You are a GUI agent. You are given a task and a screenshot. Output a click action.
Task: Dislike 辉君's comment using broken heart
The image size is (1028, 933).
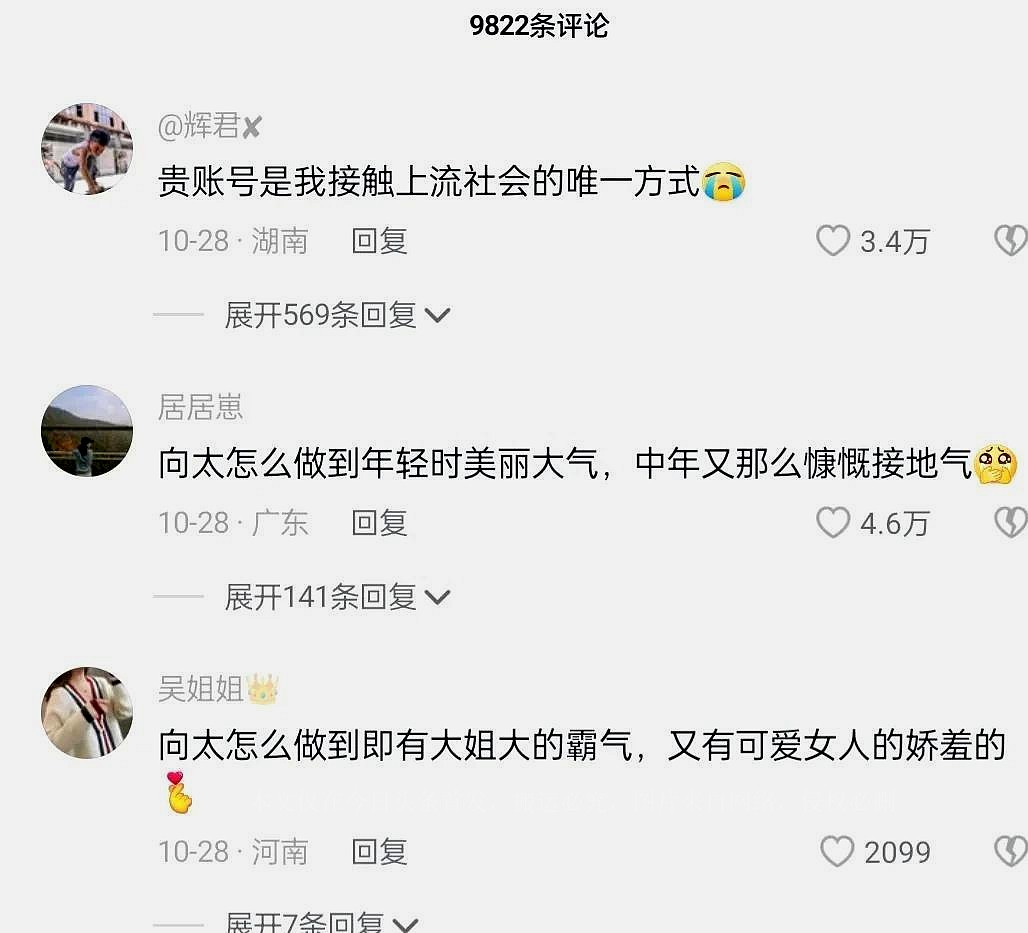click(1012, 241)
